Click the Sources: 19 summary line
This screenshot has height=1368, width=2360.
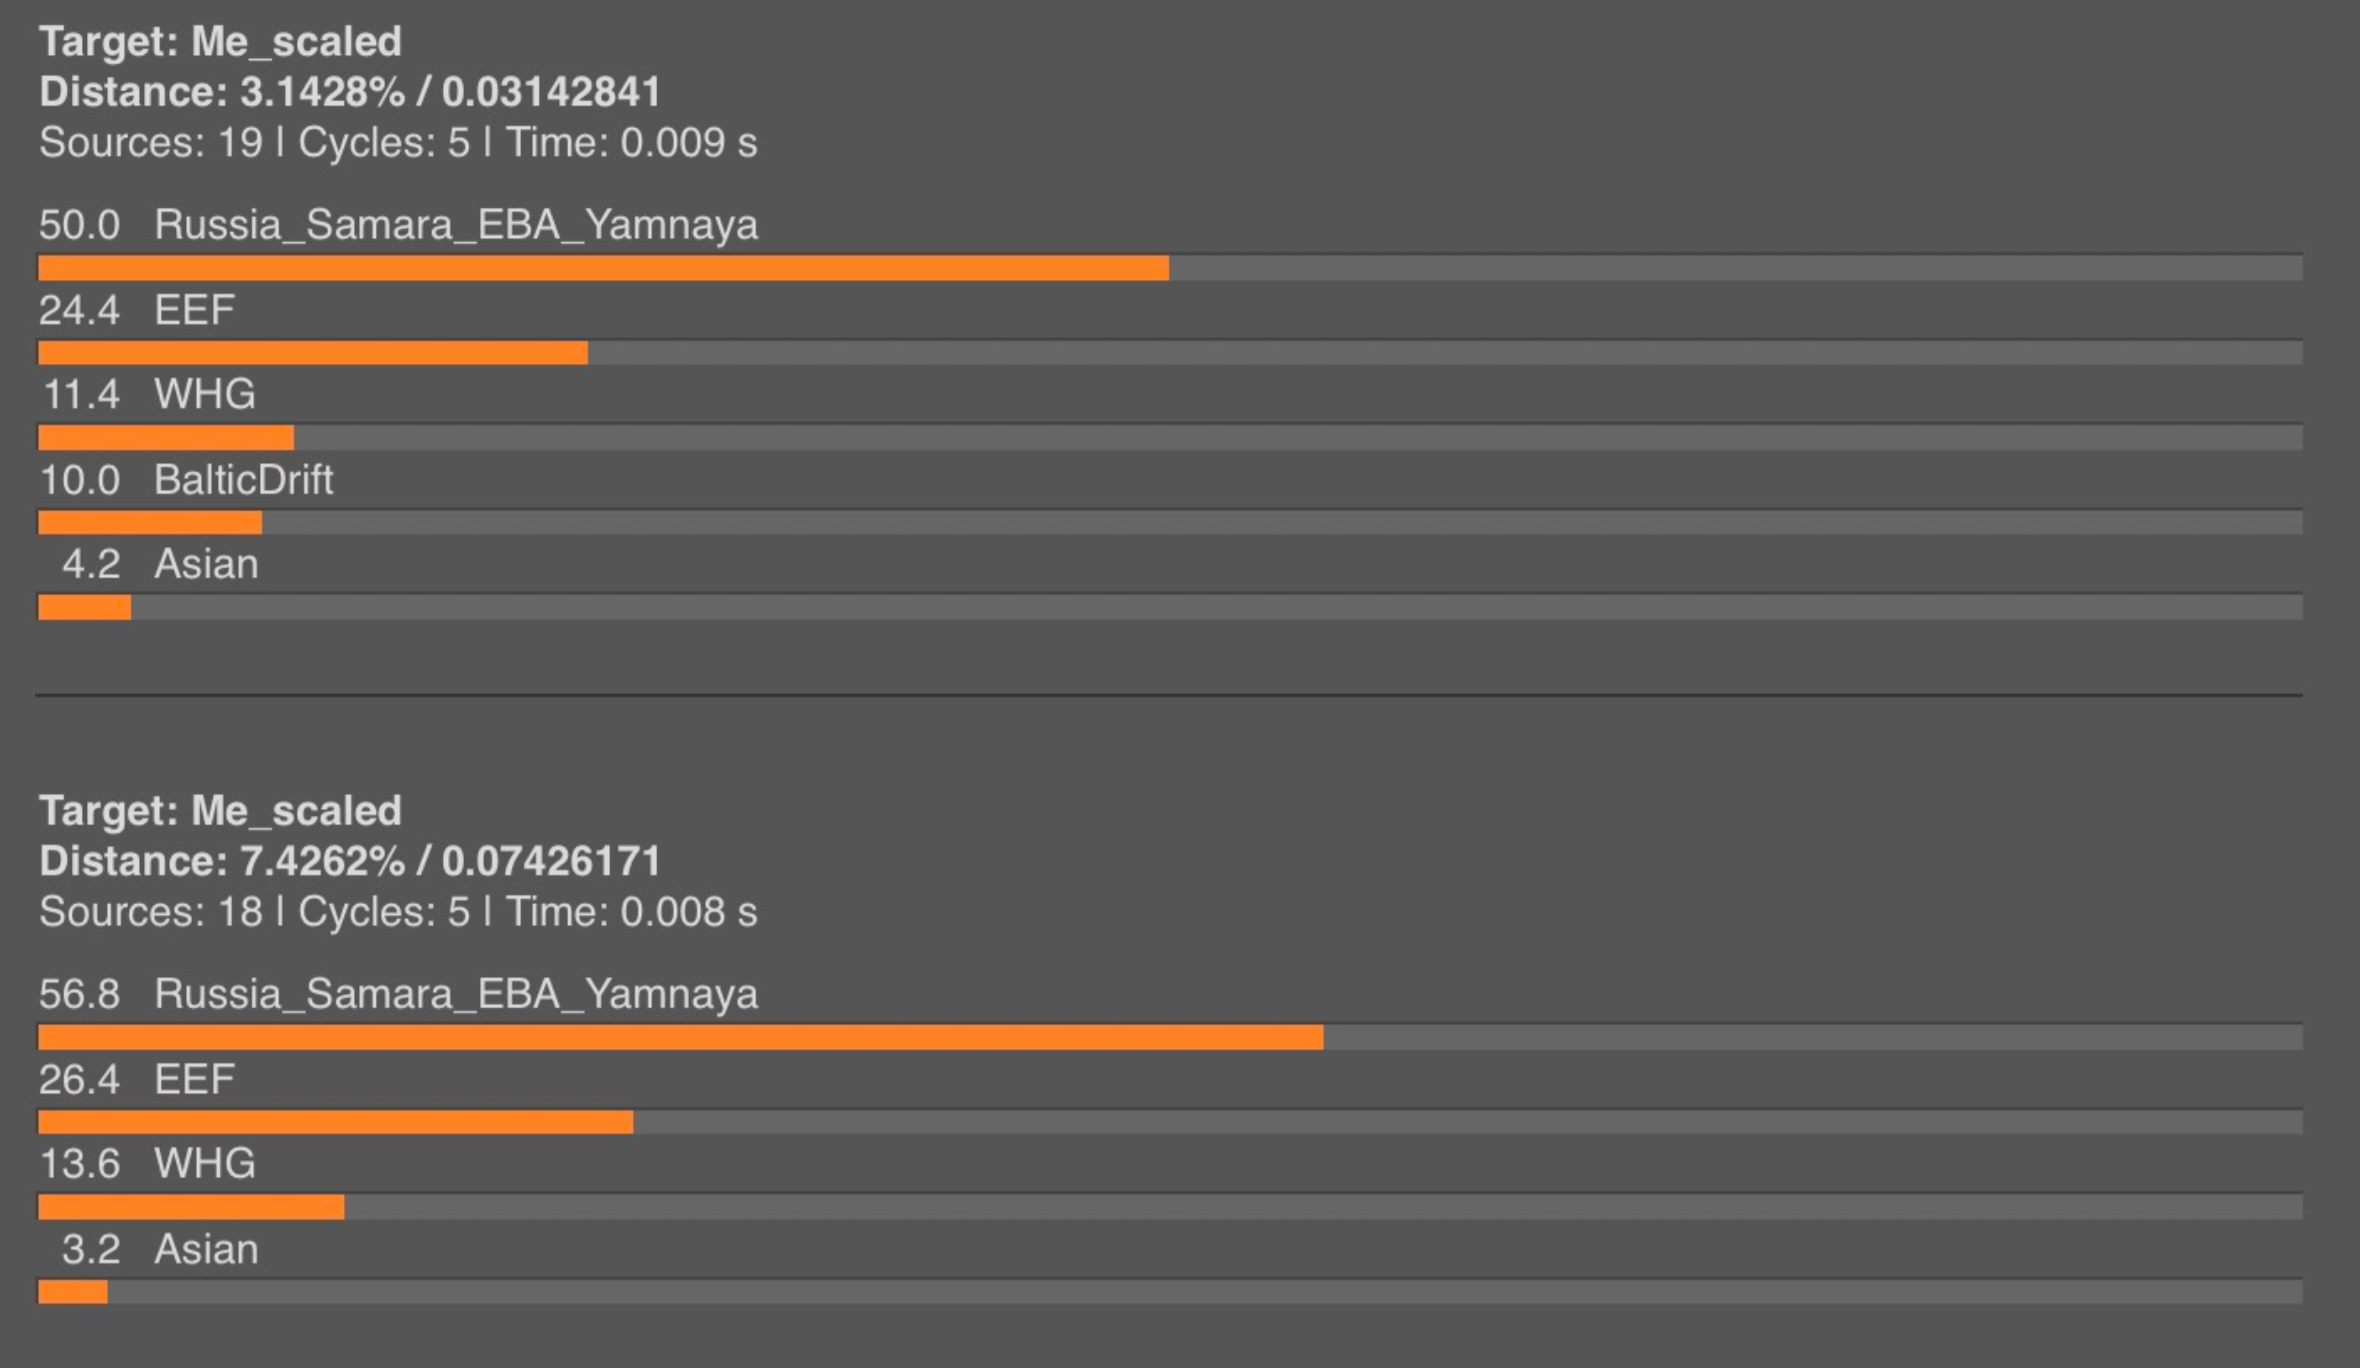(398, 143)
